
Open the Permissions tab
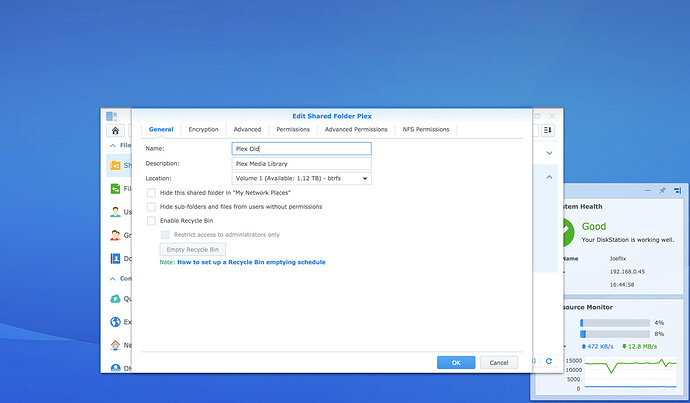coord(293,129)
